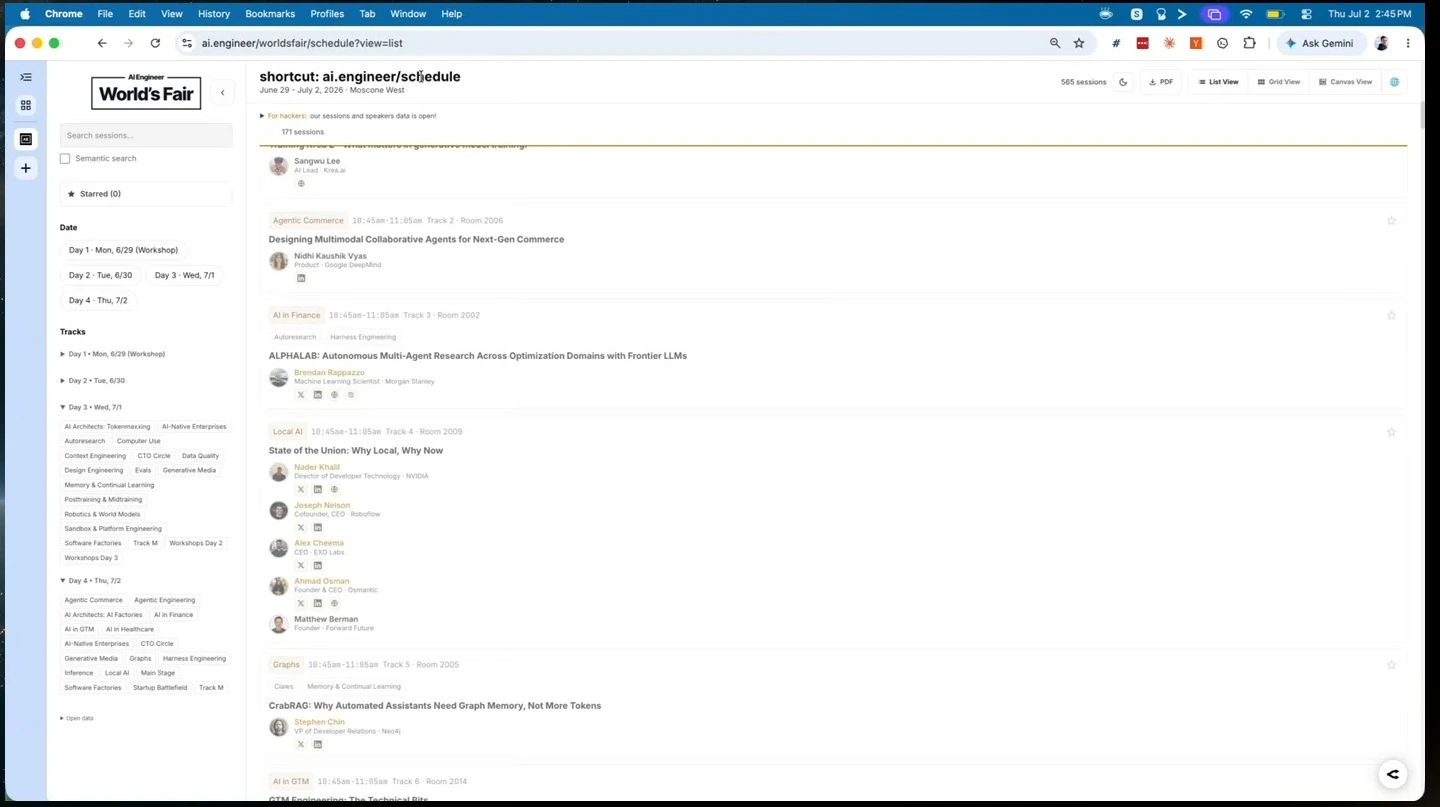Open Brendan Rappazzo's X profile icon

click(300, 395)
